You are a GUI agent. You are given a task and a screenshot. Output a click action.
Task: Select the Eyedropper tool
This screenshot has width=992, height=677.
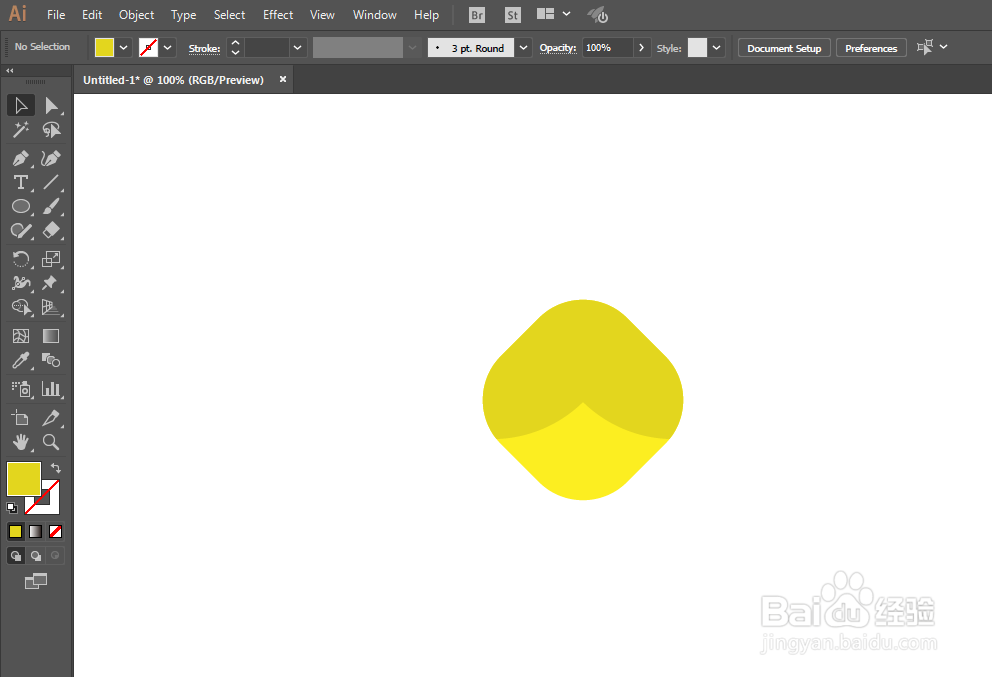pos(21,361)
